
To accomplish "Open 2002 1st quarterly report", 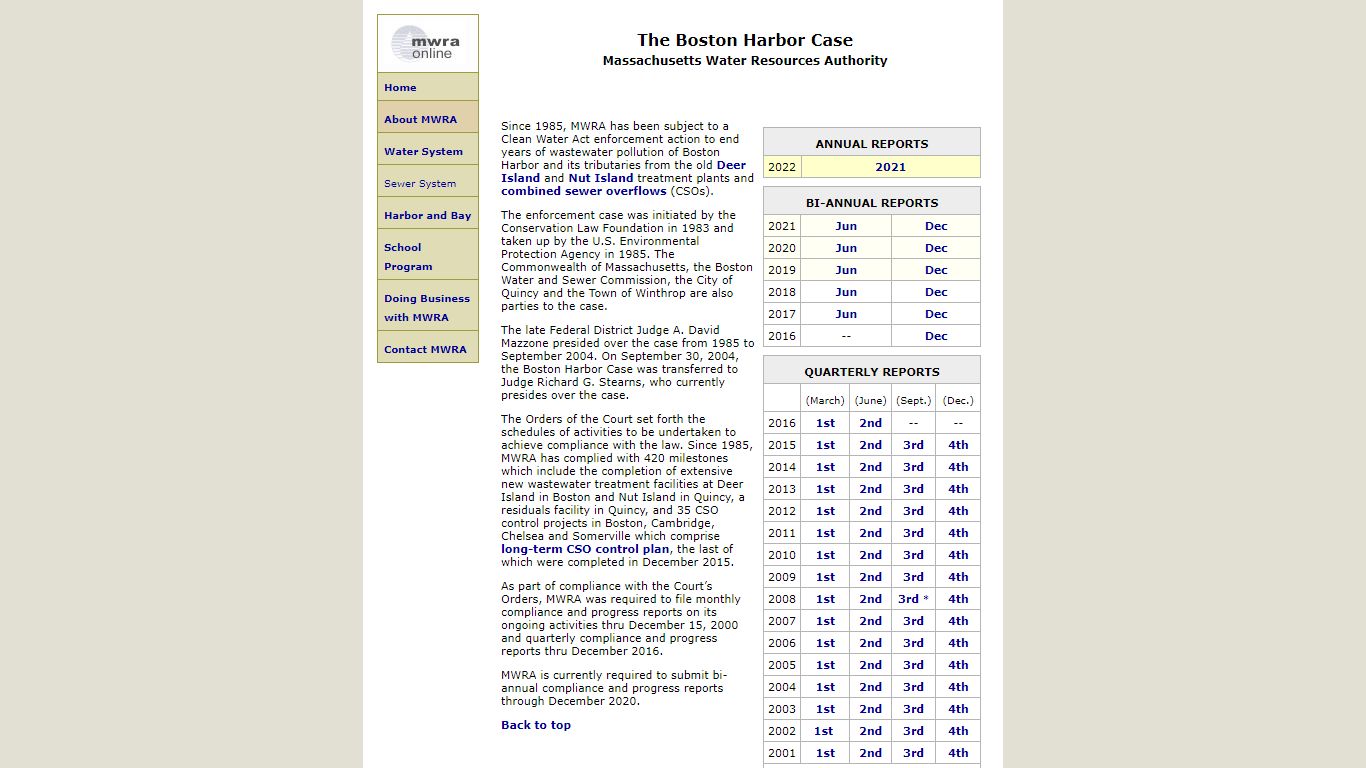I will (x=823, y=731).
